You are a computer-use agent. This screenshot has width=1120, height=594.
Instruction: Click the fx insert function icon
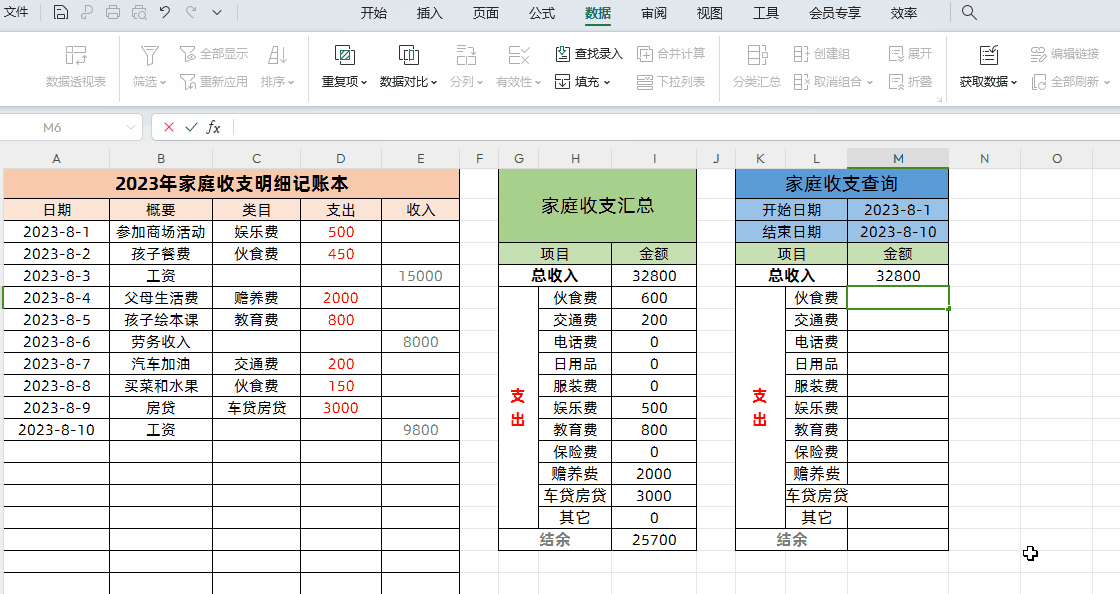pos(213,127)
